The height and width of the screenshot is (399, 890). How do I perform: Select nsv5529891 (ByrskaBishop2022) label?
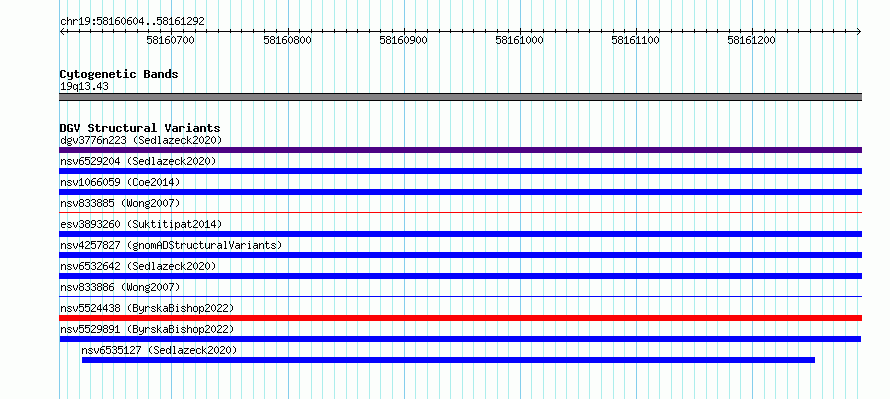click(x=147, y=329)
